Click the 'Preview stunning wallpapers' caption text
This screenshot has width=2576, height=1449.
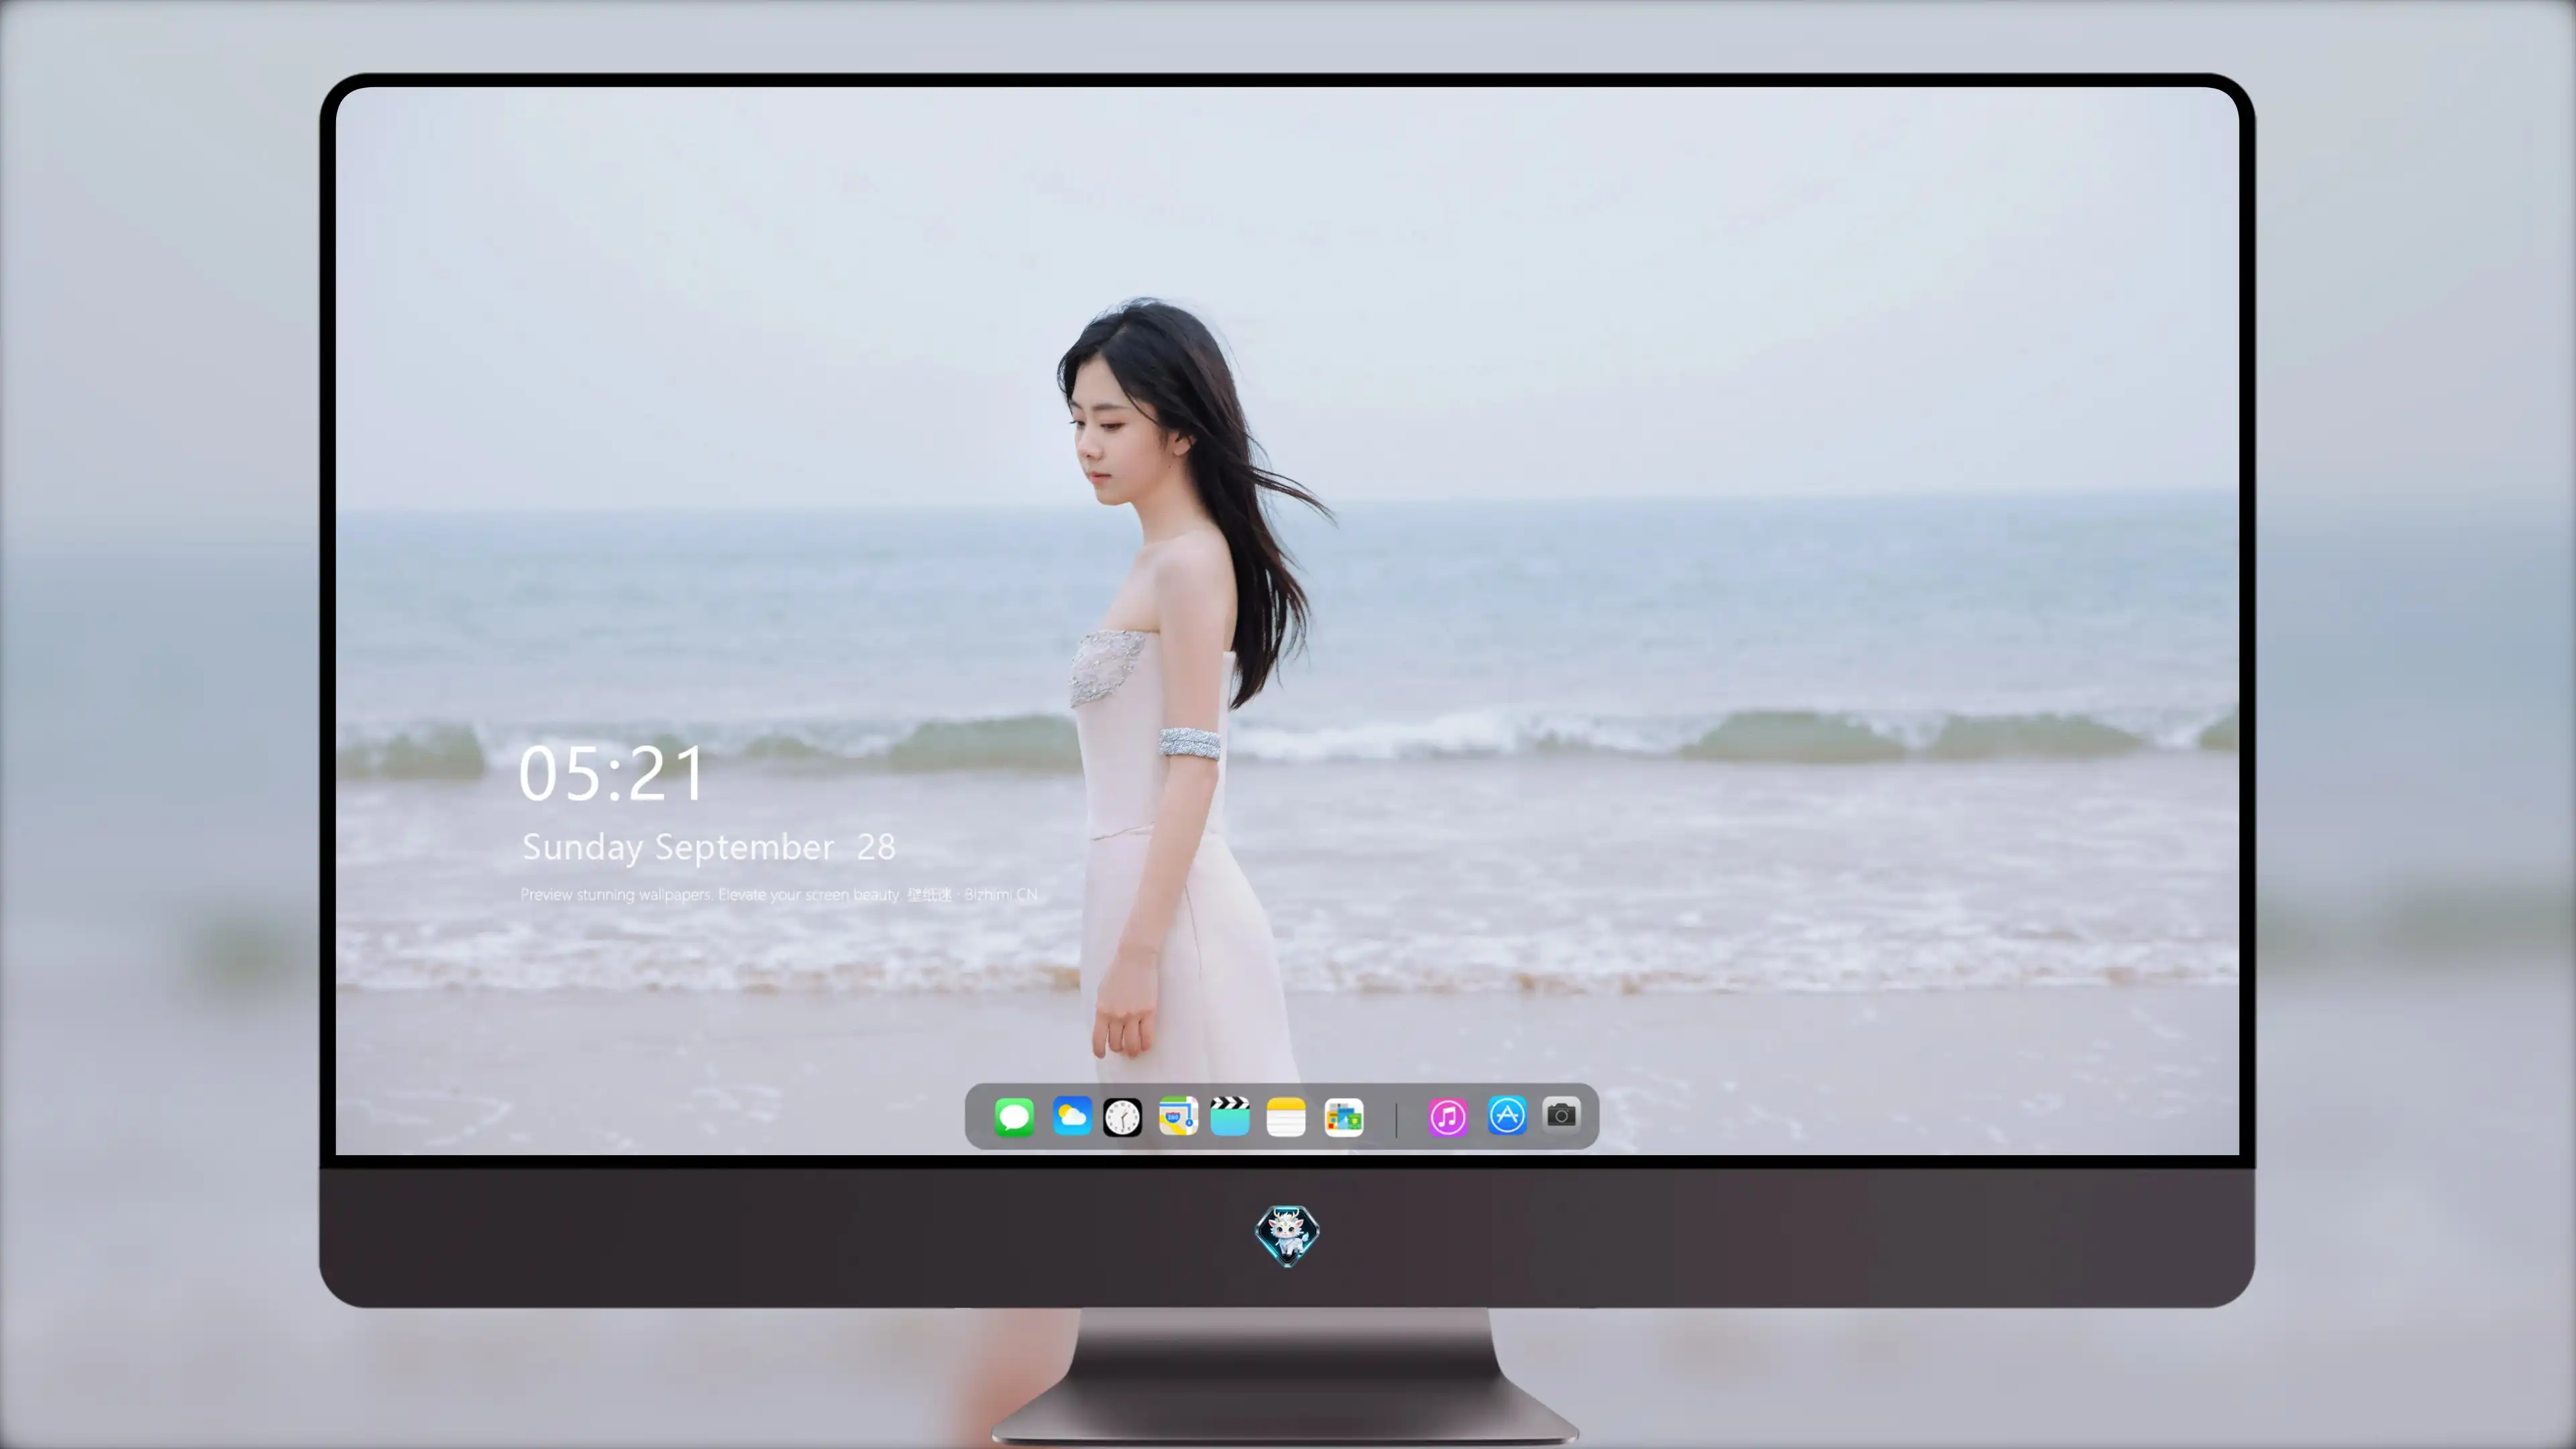pyautogui.click(x=779, y=895)
